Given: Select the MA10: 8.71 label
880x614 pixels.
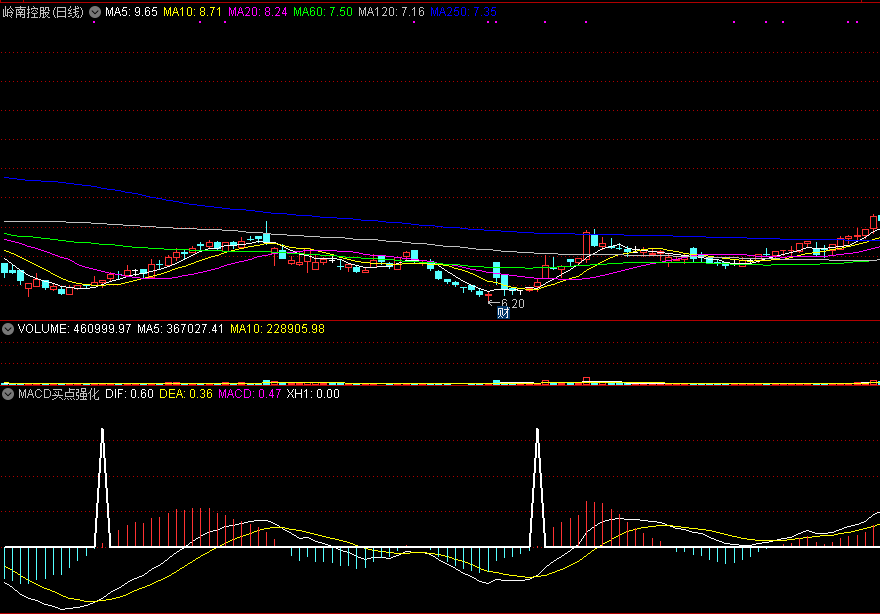Looking at the screenshot, I should tap(192, 12).
